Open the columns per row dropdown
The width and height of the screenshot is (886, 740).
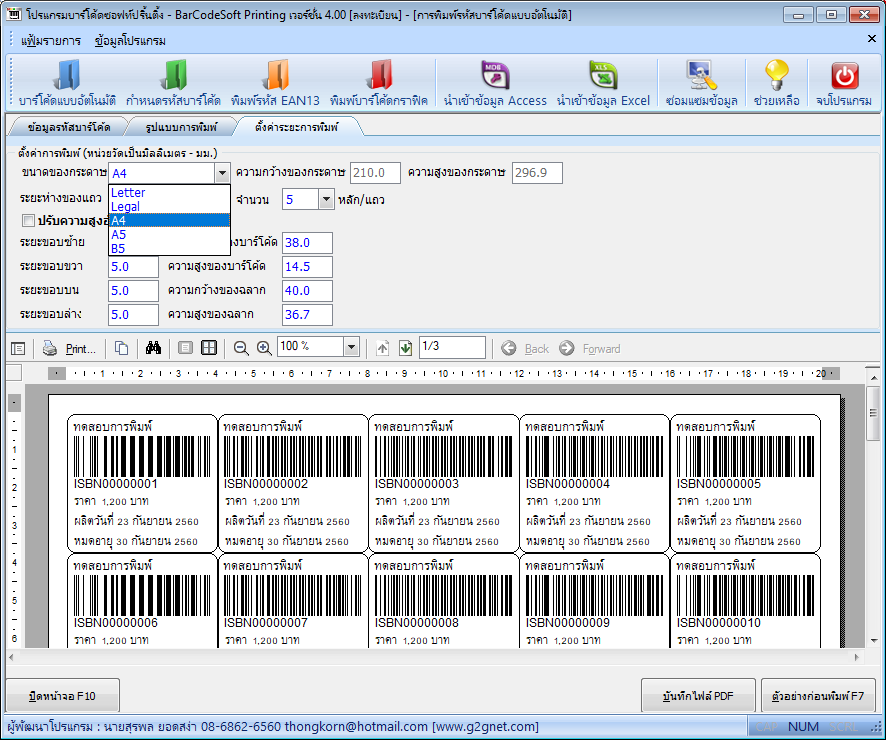[x=326, y=199]
